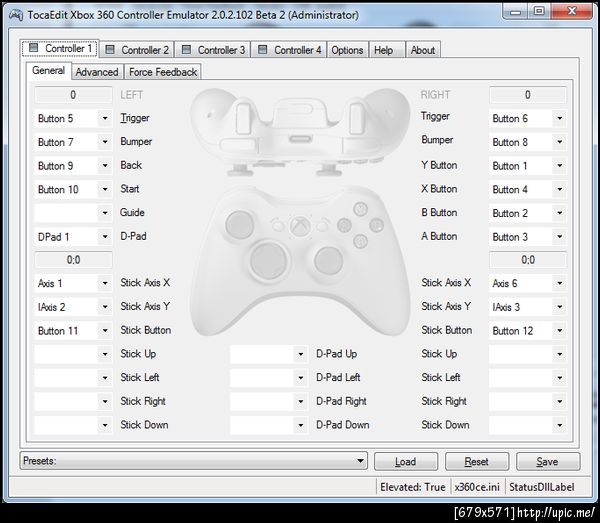This screenshot has height=523, width=600.
Task: Click the controller status icon on Controller 2 tab
Action: click(110, 49)
